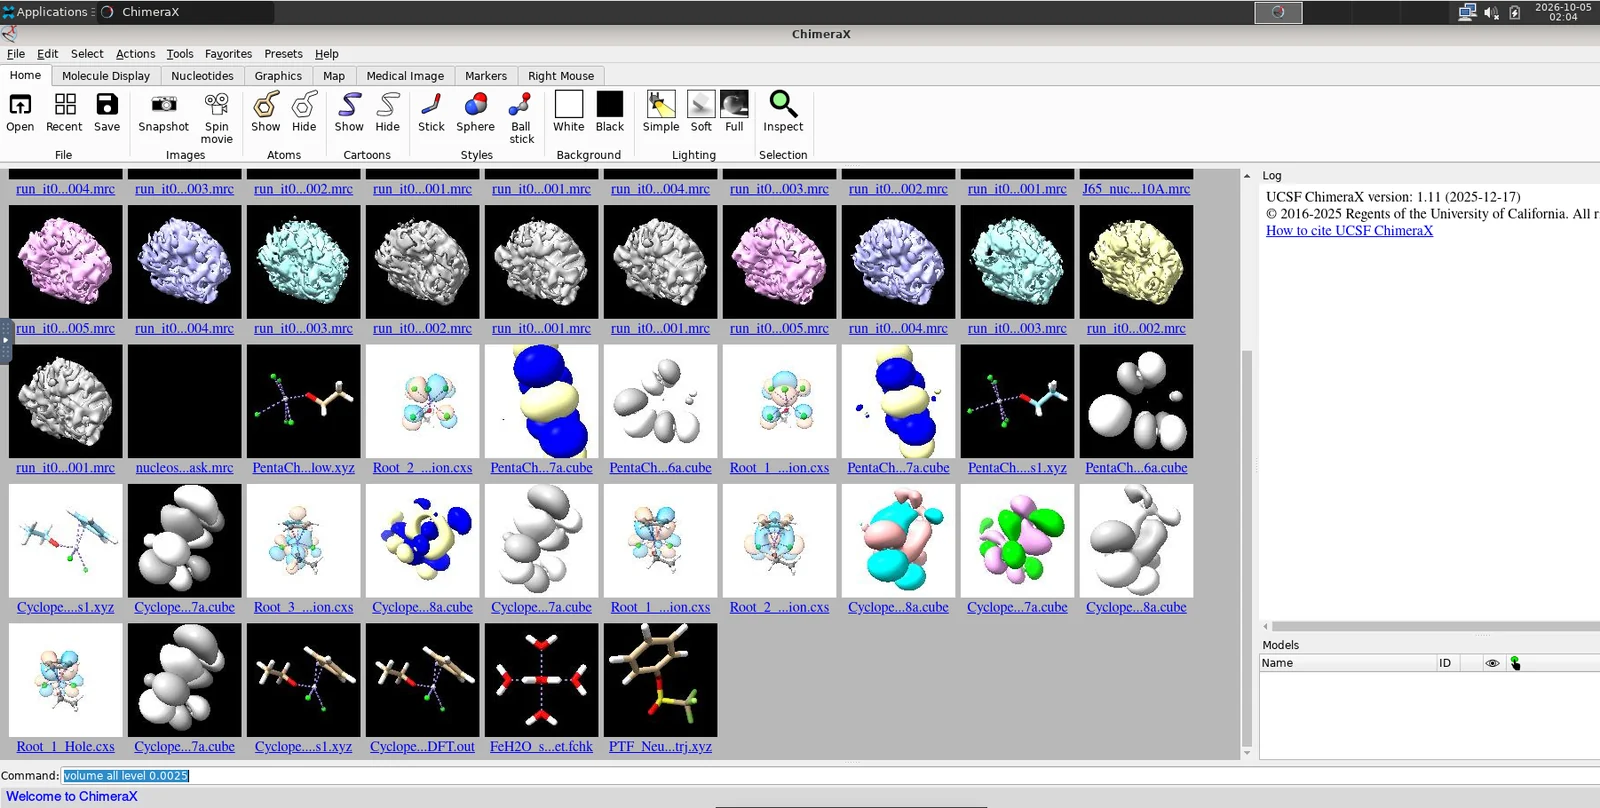
Task: Open the Select menu
Action: tap(87, 54)
